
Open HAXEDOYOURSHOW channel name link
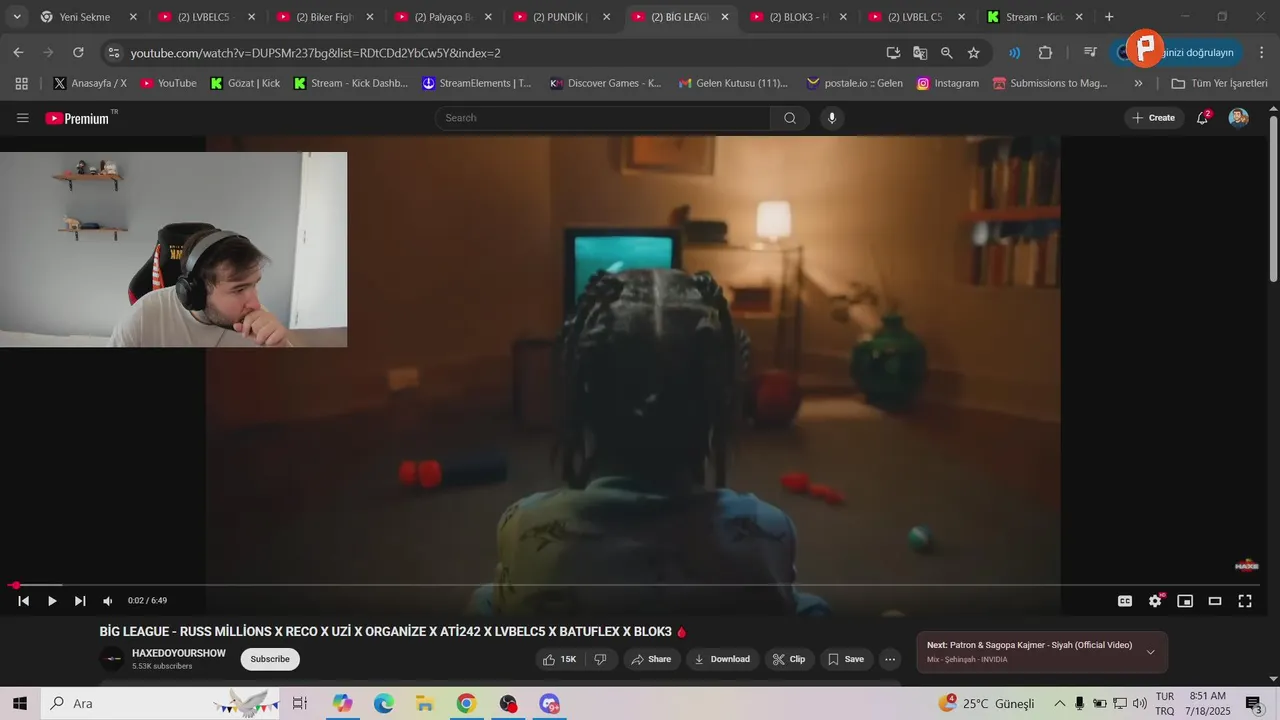click(179, 653)
